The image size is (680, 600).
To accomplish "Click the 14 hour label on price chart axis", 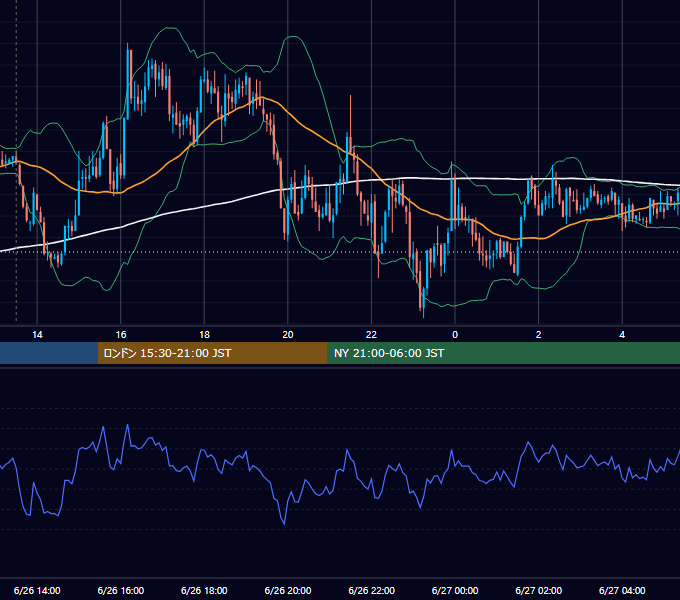I will (37, 334).
